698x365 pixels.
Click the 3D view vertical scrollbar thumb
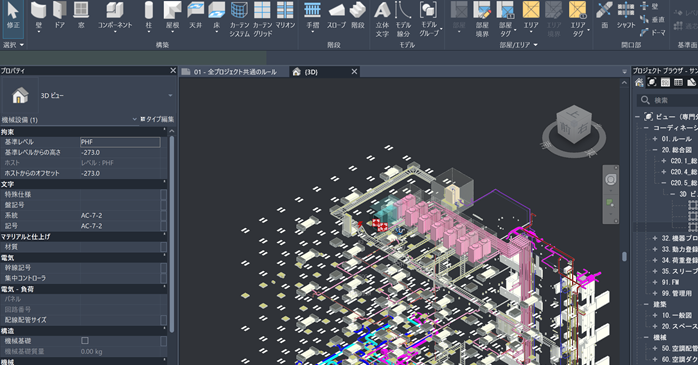click(625, 256)
